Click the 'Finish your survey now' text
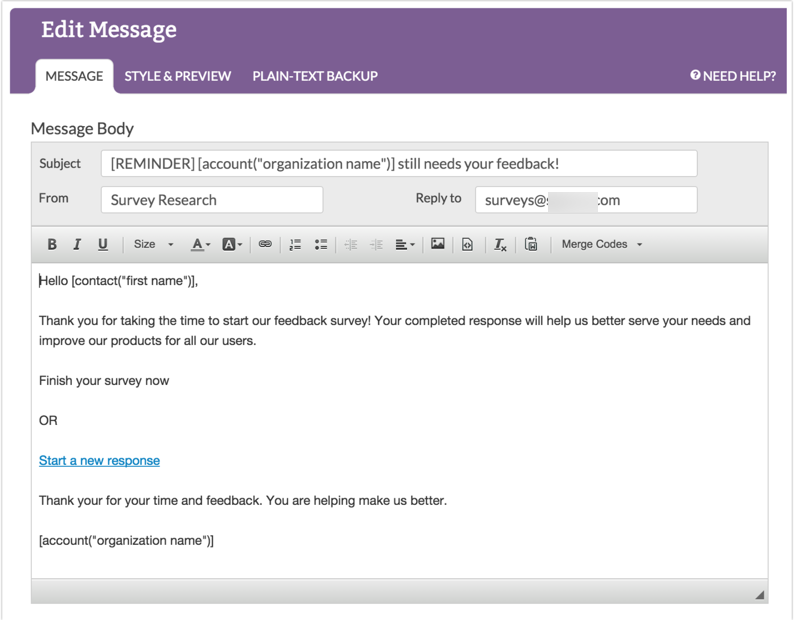The height and width of the screenshot is (620, 796). pyautogui.click(x=104, y=381)
